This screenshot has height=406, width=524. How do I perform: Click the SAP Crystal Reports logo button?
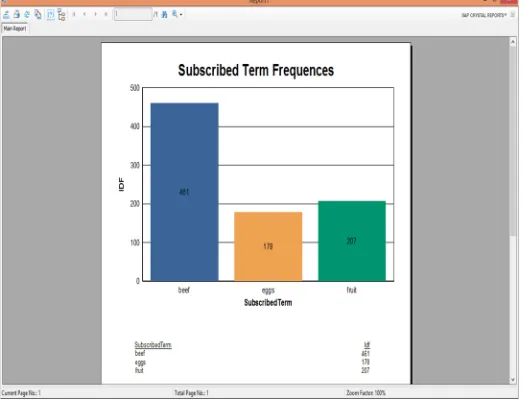tap(484, 15)
